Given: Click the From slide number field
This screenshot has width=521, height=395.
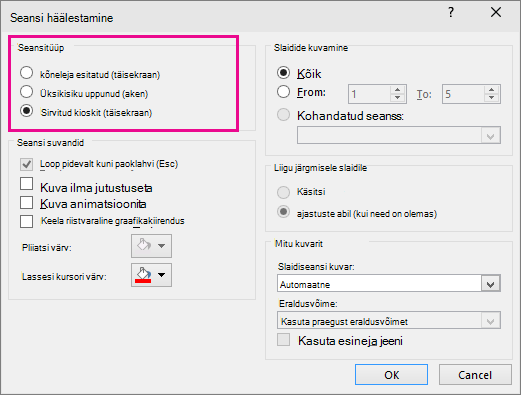Looking at the screenshot, I should [369, 94].
